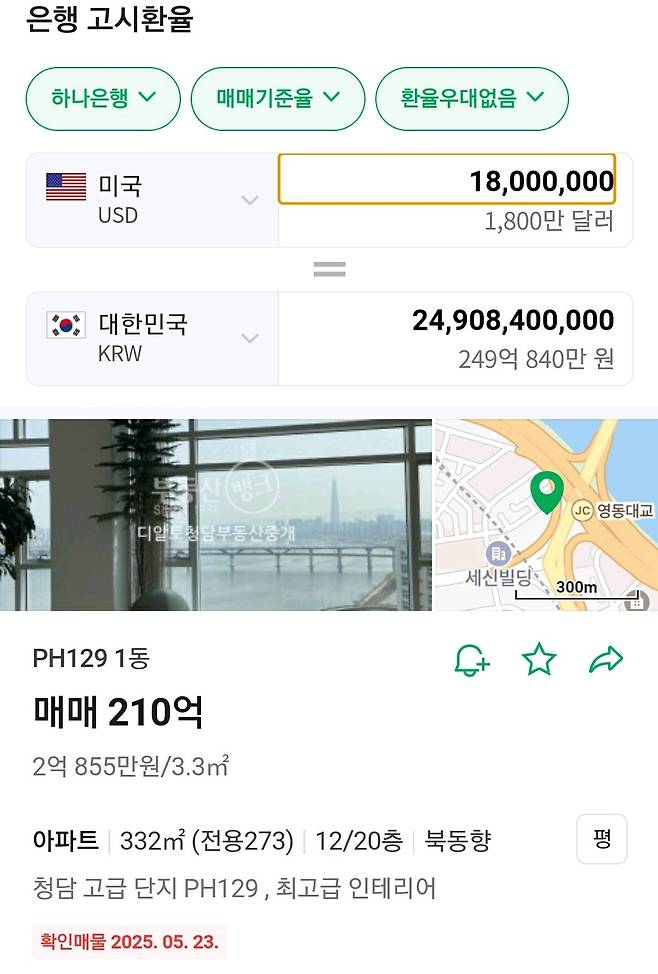Image resolution: width=658 pixels, height=974 pixels.
Task: Click the swap currencies handle between USD and KRW
Action: 329,267
